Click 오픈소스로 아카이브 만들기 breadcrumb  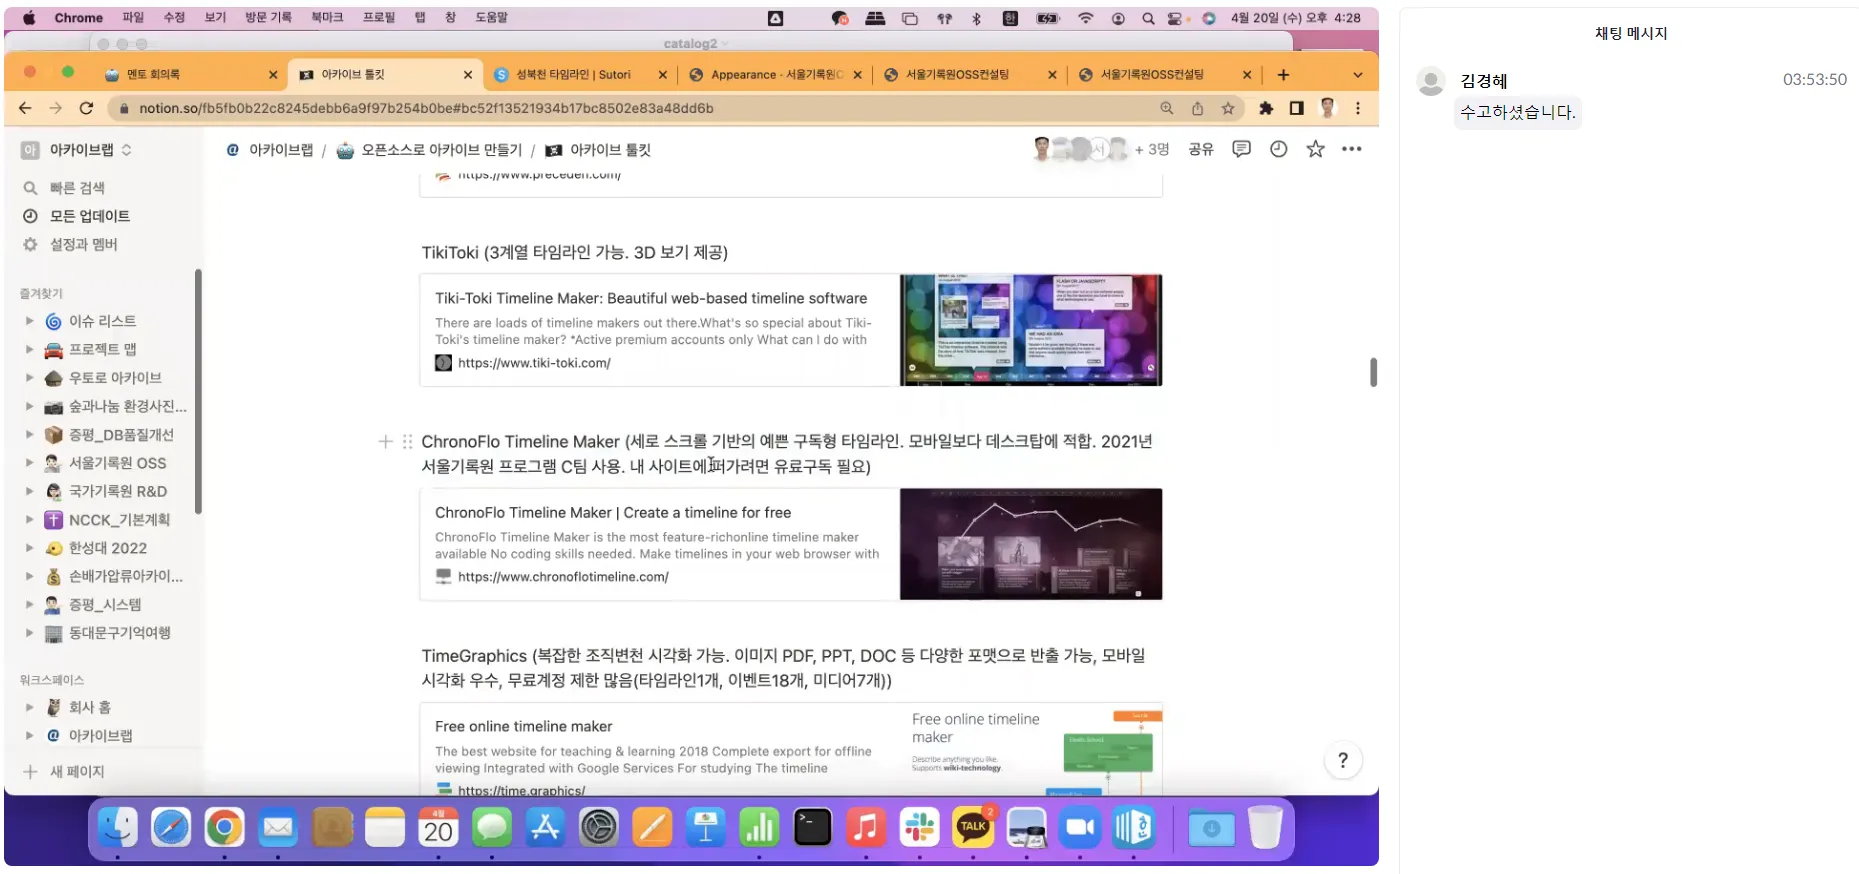pos(429,150)
